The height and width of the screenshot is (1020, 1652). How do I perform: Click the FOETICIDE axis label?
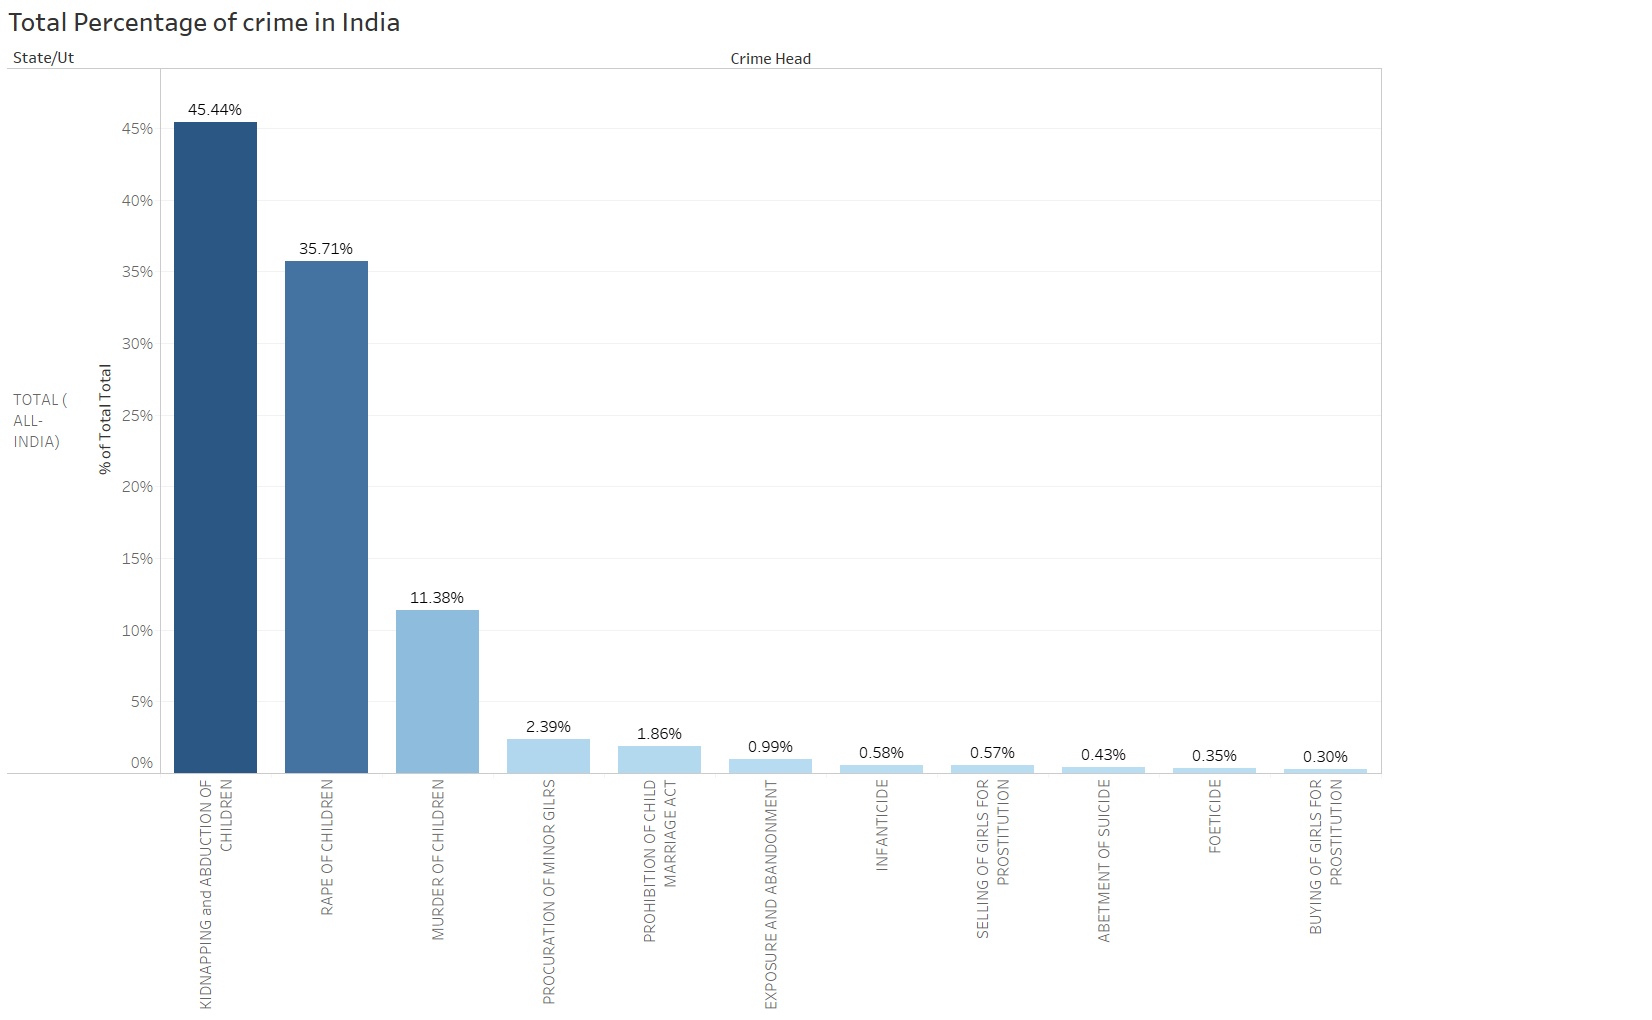pyautogui.click(x=1215, y=816)
